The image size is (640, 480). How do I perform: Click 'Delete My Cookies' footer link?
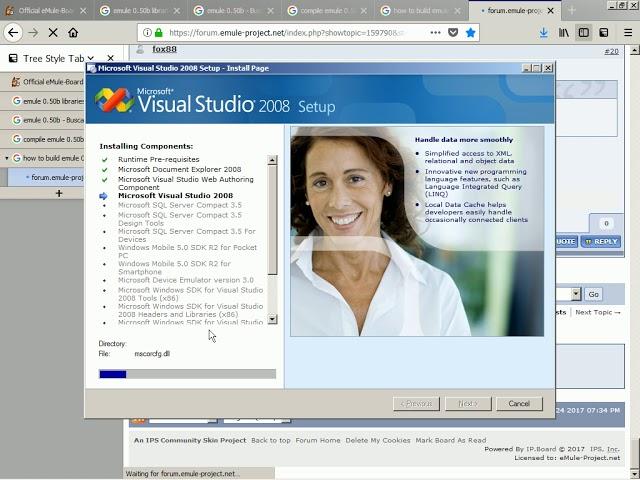coord(378,440)
